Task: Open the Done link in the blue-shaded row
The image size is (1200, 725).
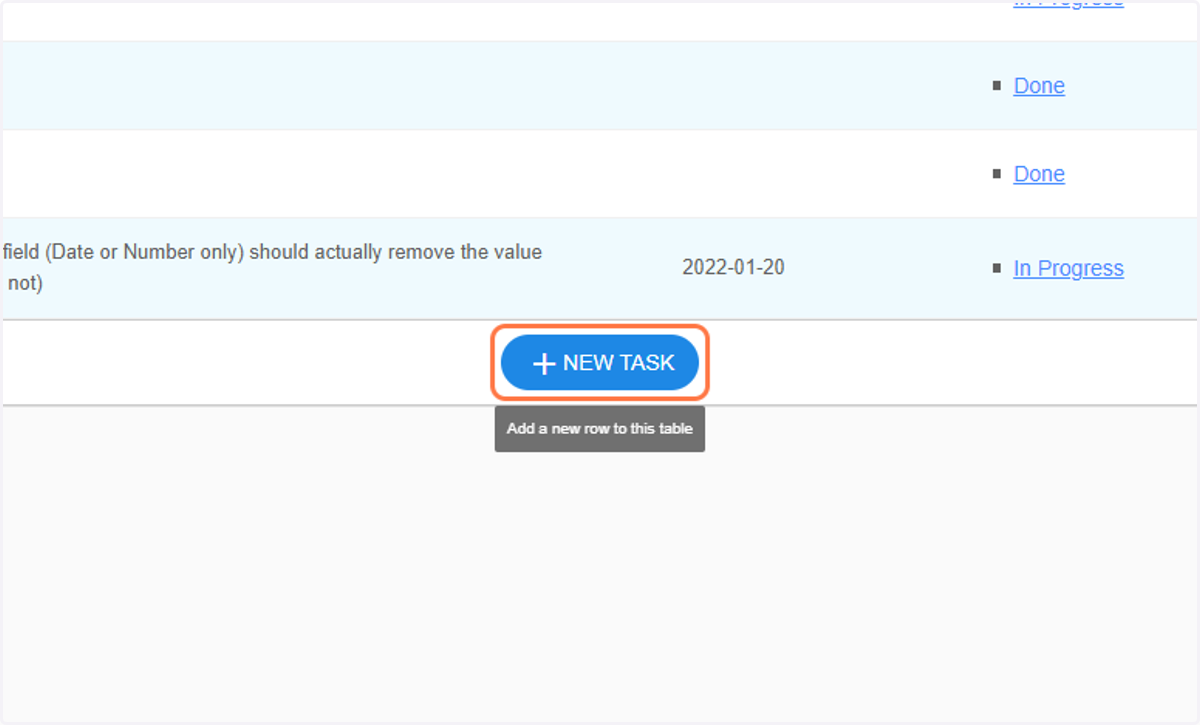Action: coord(1039,86)
